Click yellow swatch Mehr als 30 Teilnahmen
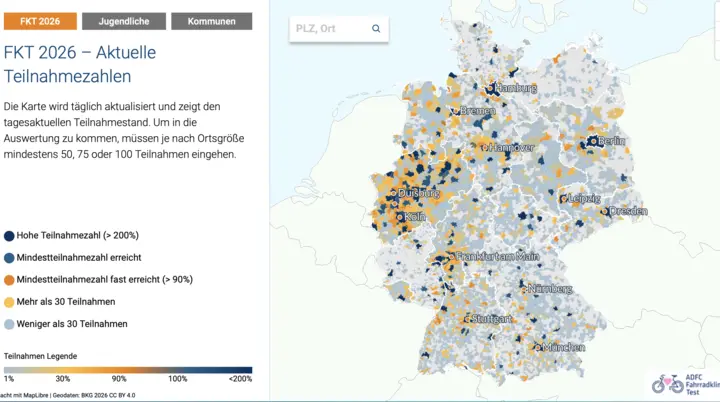 click(9, 302)
